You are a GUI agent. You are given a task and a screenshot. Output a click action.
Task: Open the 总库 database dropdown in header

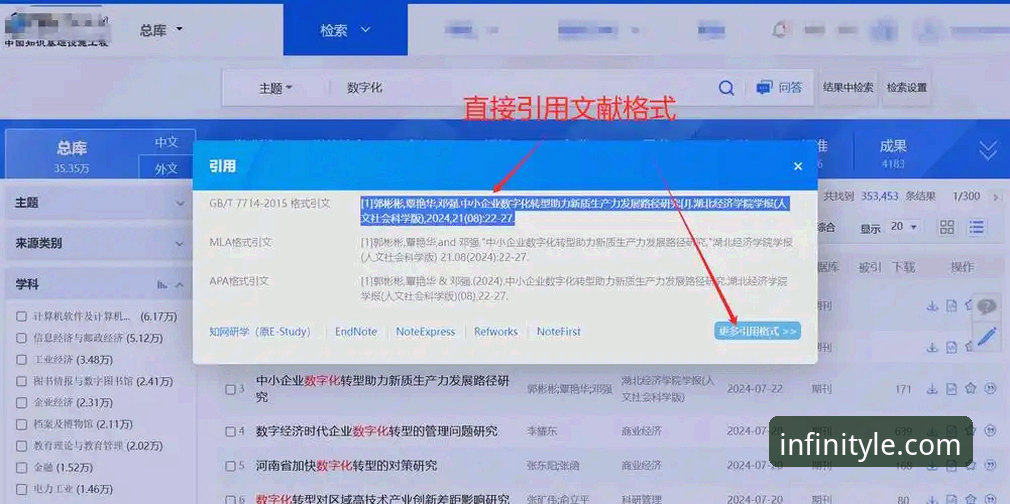(162, 30)
